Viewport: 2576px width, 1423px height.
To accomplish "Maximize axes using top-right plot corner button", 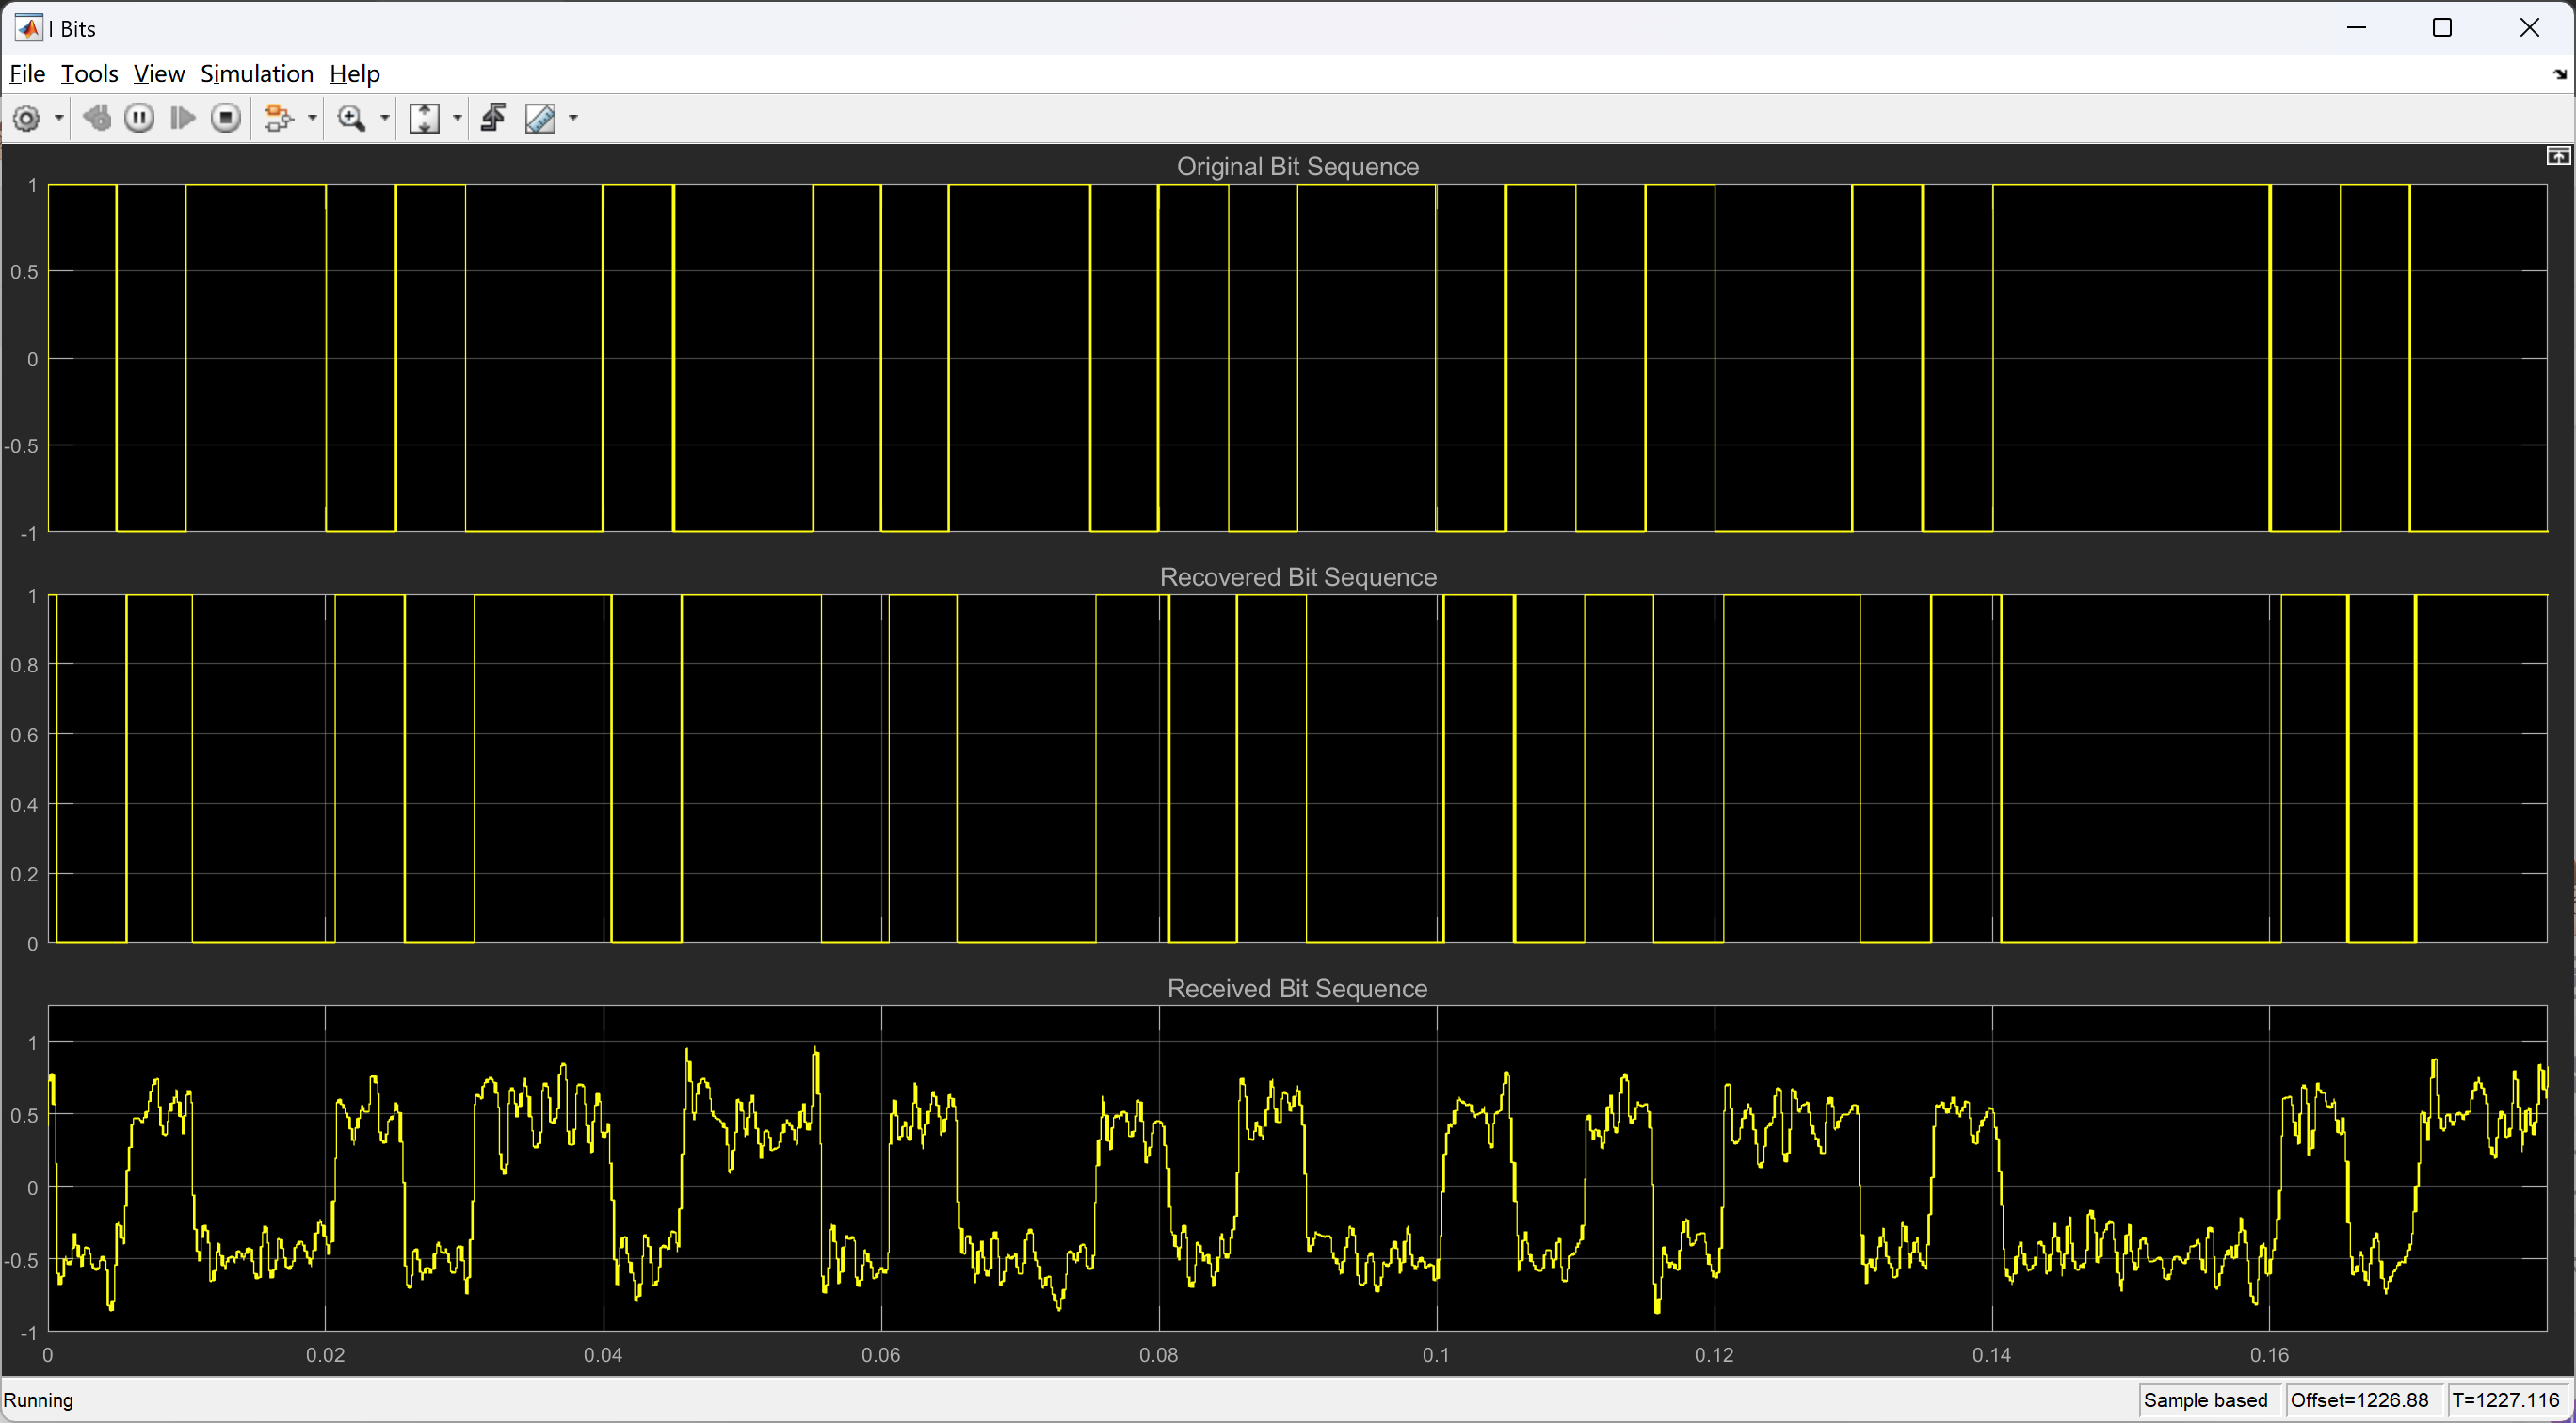I will pyautogui.click(x=2557, y=156).
